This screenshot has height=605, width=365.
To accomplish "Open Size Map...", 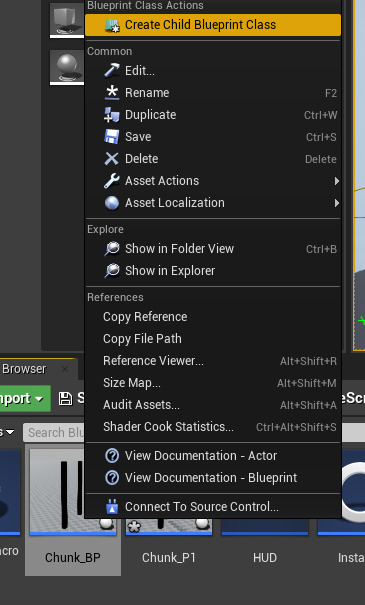I will pos(213,383).
